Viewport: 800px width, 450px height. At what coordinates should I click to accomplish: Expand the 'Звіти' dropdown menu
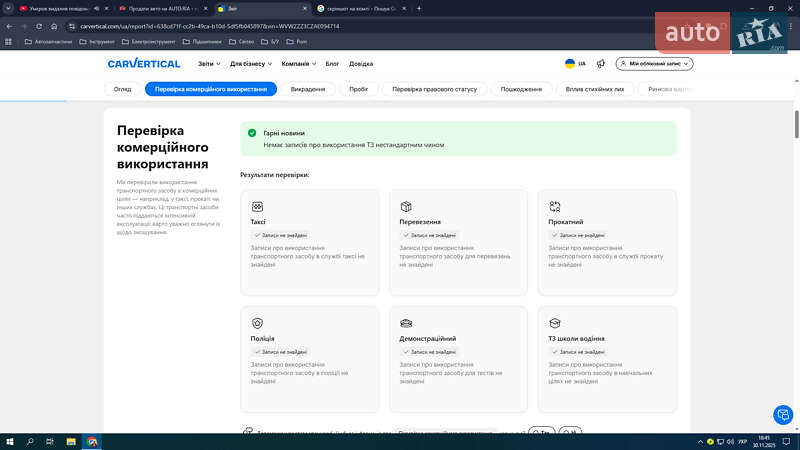coord(208,64)
